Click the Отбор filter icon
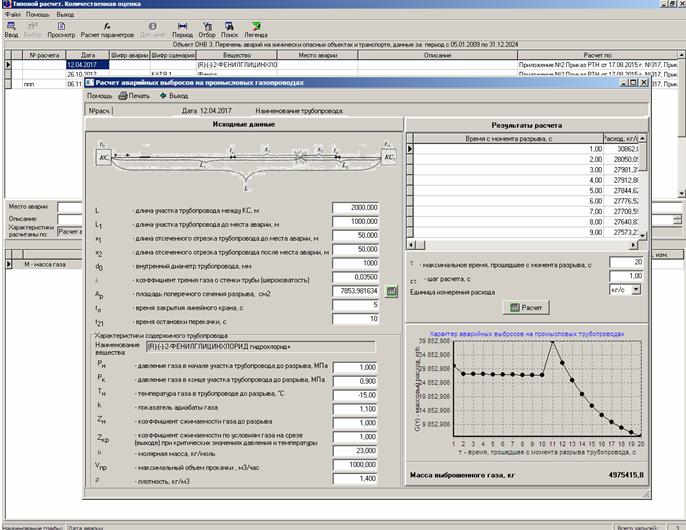Viewport: 686px width, 530px height. click(208, 27)
